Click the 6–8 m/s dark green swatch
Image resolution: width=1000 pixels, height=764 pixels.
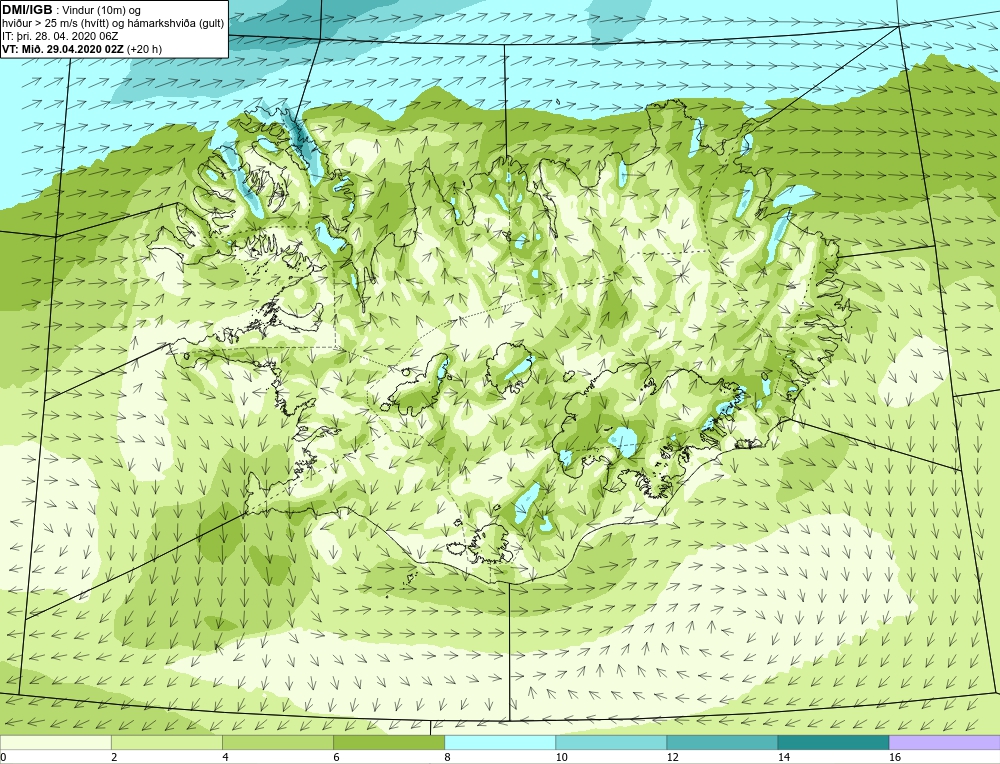[388, 742]
